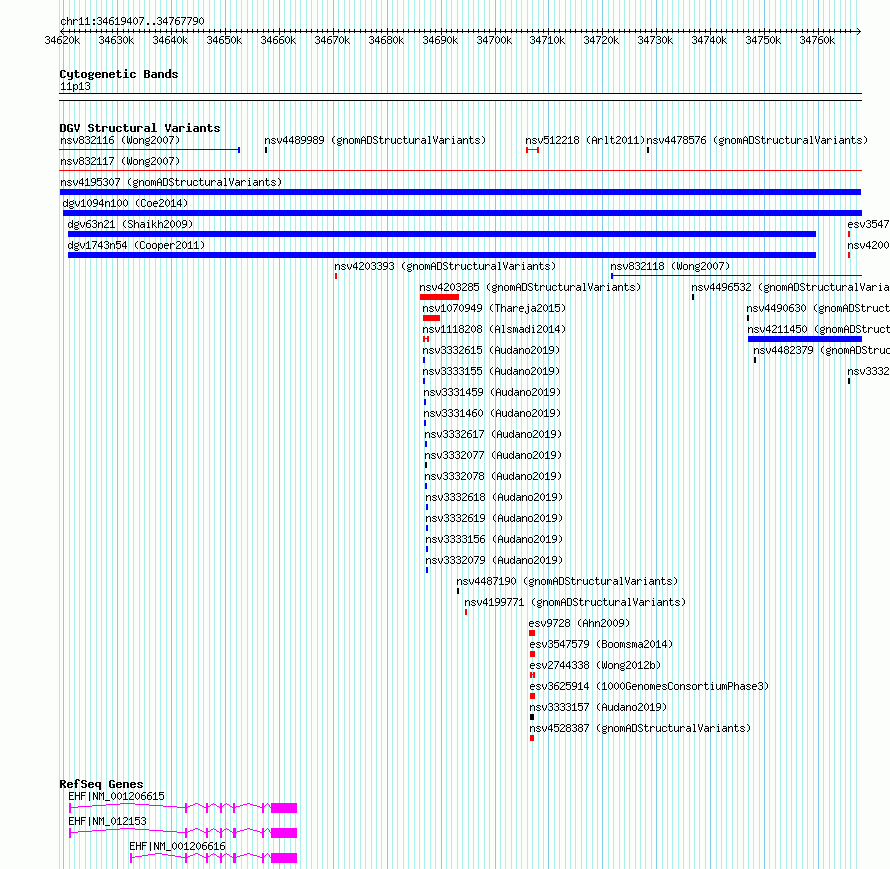
Task: Click the nsv4199771 gnomAD variant label
Action: pos(575,602)
